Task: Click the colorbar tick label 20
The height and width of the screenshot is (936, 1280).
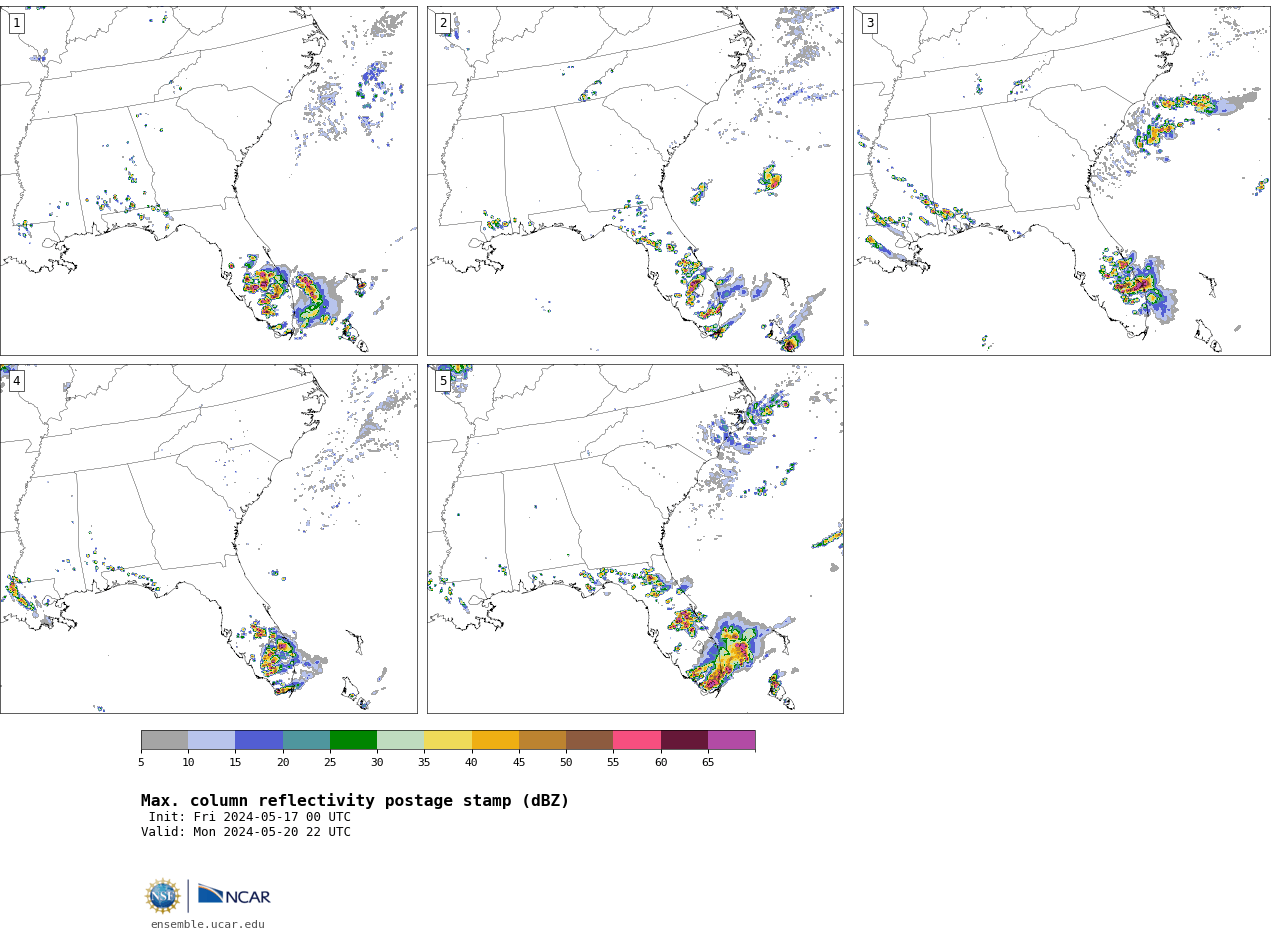Action: [x=283, y=763]
